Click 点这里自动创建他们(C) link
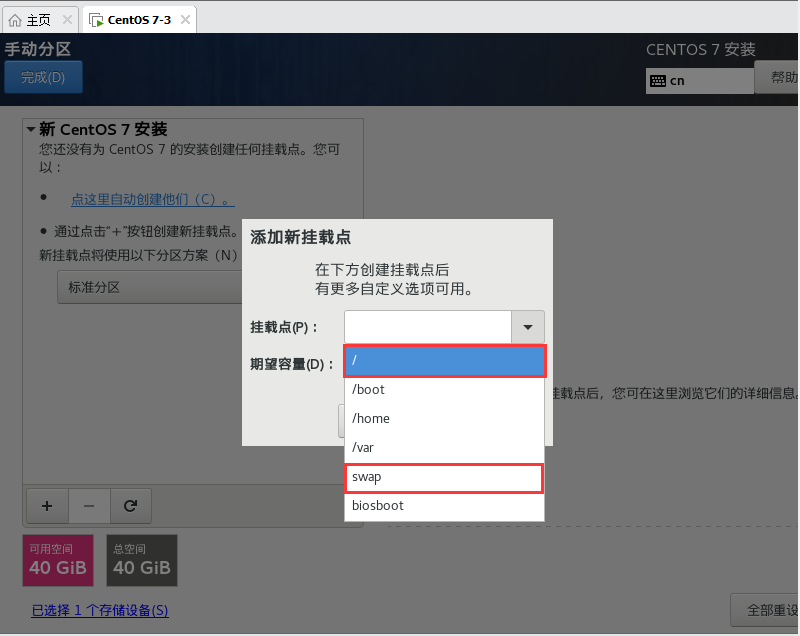This screenshot has width=800, height=636. 153,199
